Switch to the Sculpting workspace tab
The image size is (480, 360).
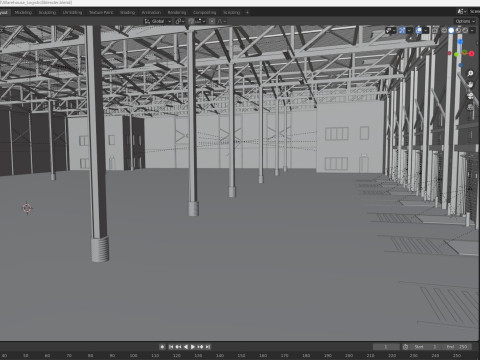pyautogui.click(x=47, y=12)
